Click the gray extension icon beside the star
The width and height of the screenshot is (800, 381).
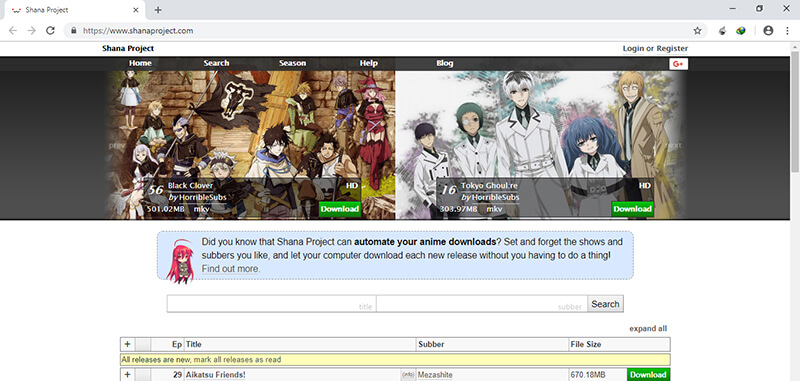[x=722, y=31]
